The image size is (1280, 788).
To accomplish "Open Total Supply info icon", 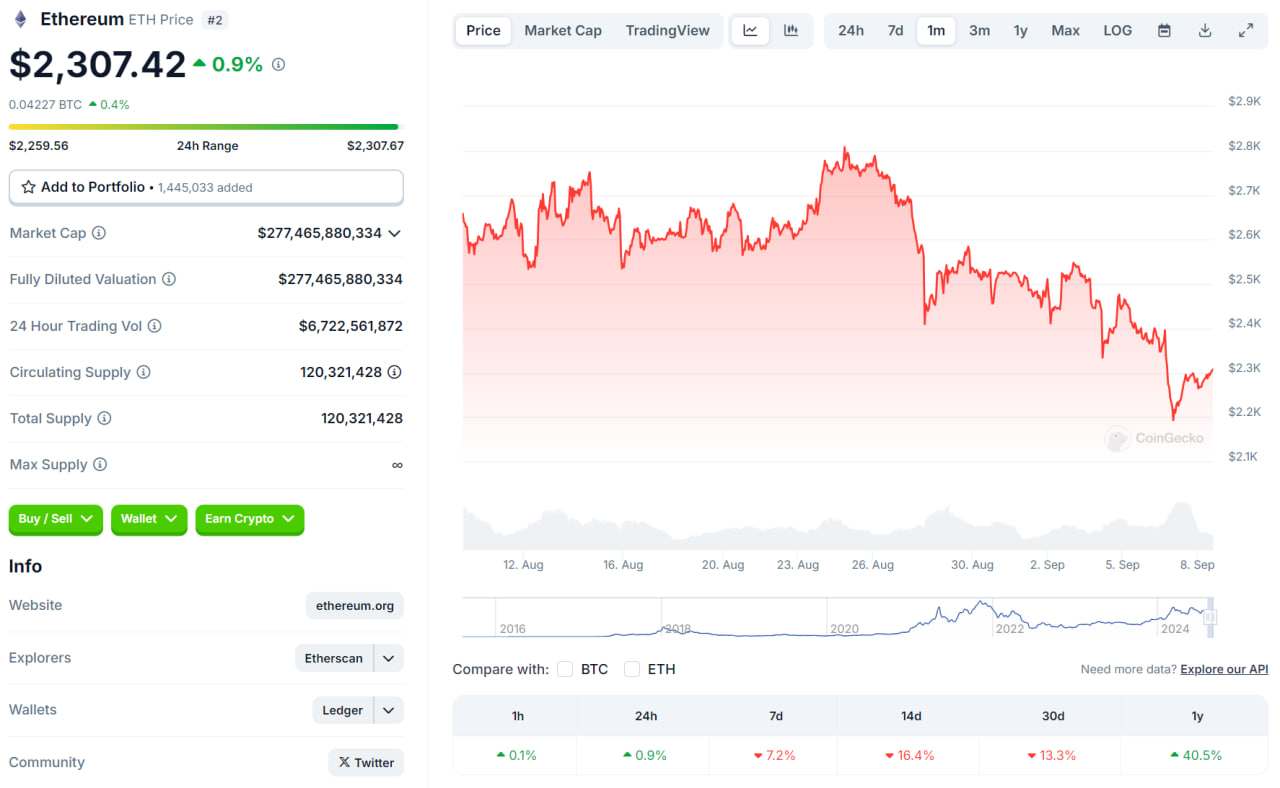I will 104,418.
